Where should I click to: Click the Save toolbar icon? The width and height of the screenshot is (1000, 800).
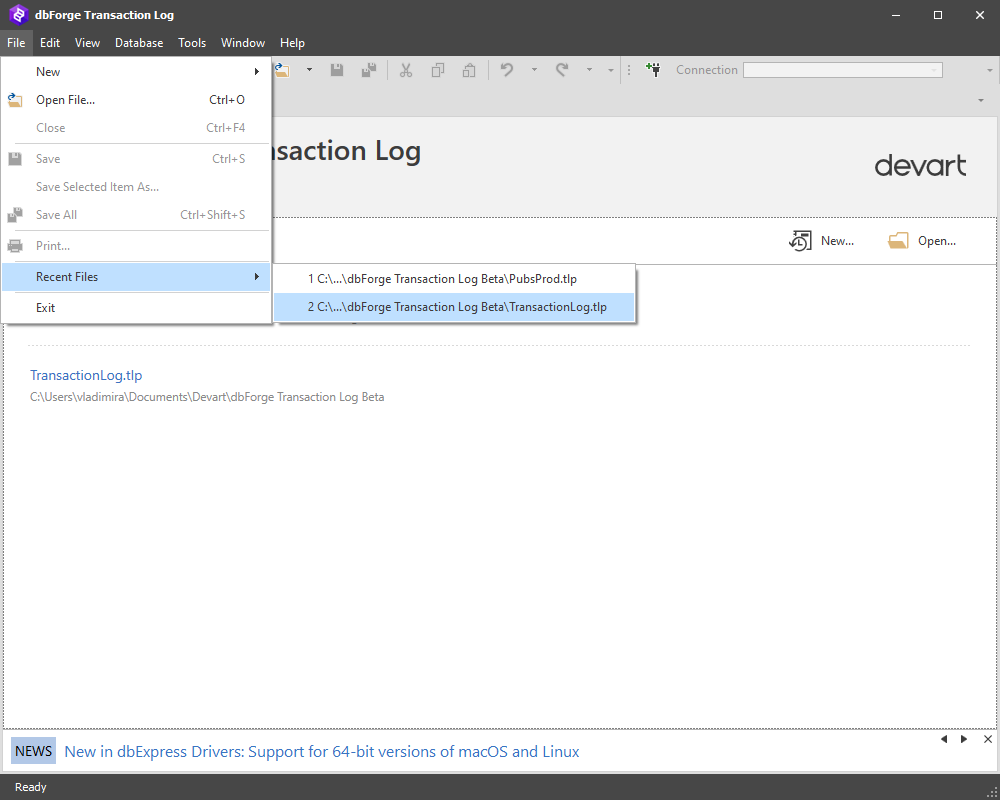[x=337, y=70]
